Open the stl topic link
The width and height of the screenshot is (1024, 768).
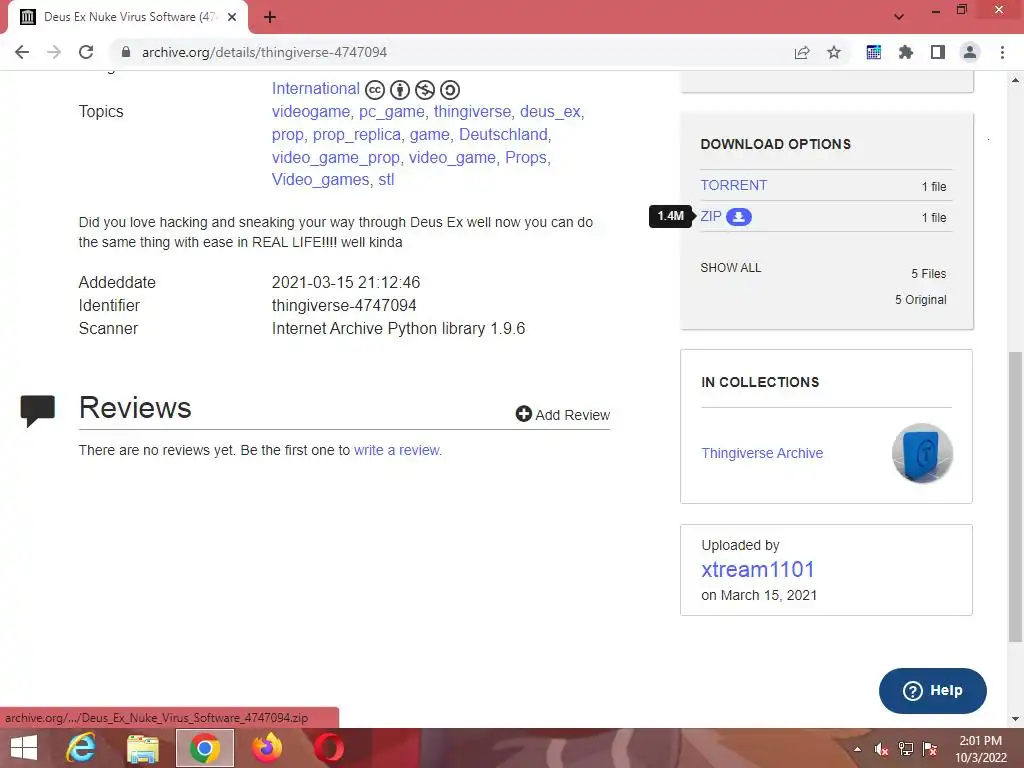tap(386, 180)
